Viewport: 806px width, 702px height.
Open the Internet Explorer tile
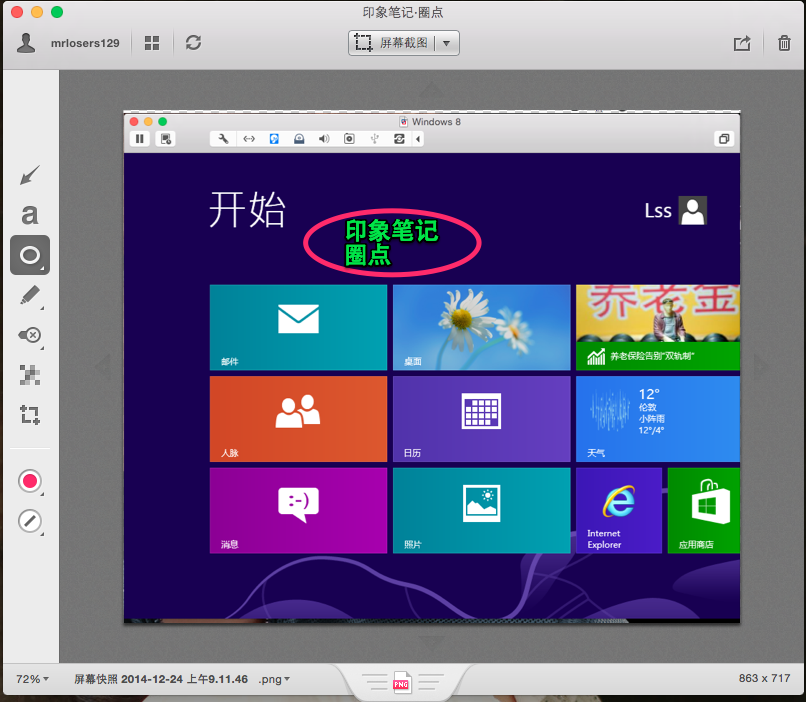coord(619,510)
